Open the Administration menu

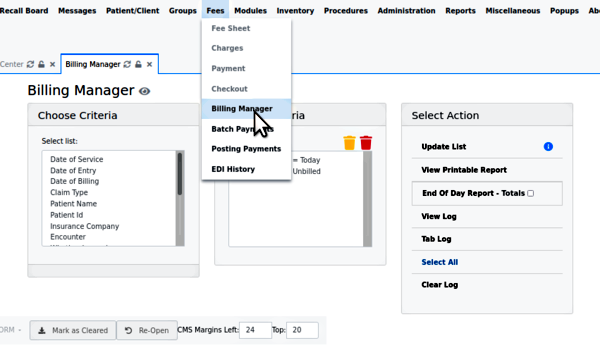406,11
